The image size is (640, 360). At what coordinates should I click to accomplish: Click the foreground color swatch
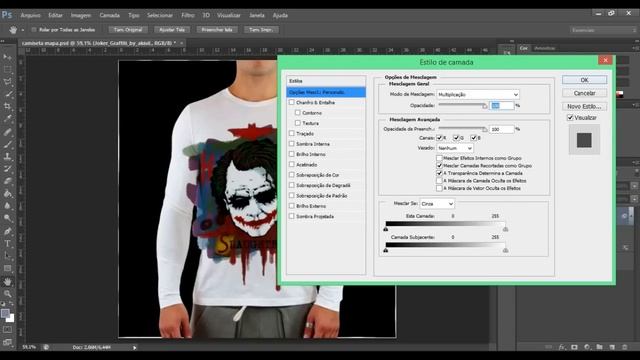[x=5, y=313]
